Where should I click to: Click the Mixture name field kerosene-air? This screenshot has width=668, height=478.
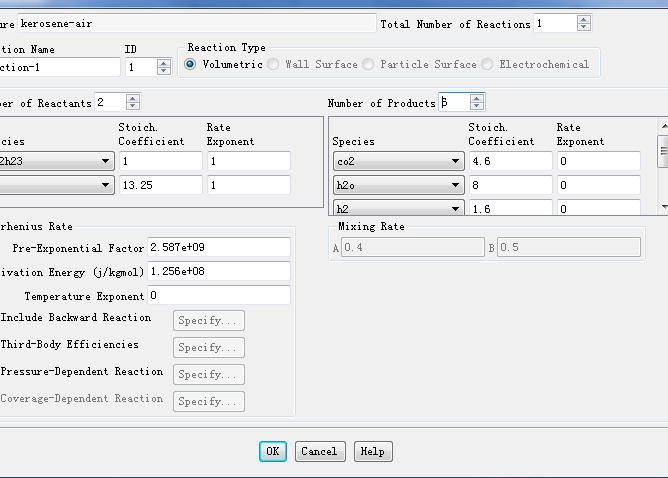pyautogui.click(x=197, y=23)
